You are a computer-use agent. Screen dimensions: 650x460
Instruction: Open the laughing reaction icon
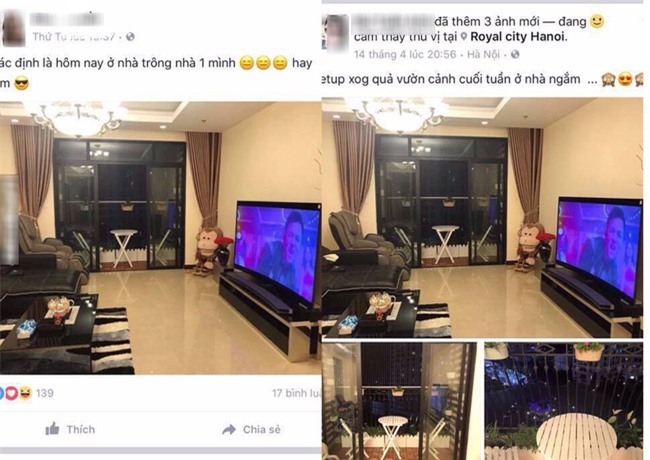point(25,393)
